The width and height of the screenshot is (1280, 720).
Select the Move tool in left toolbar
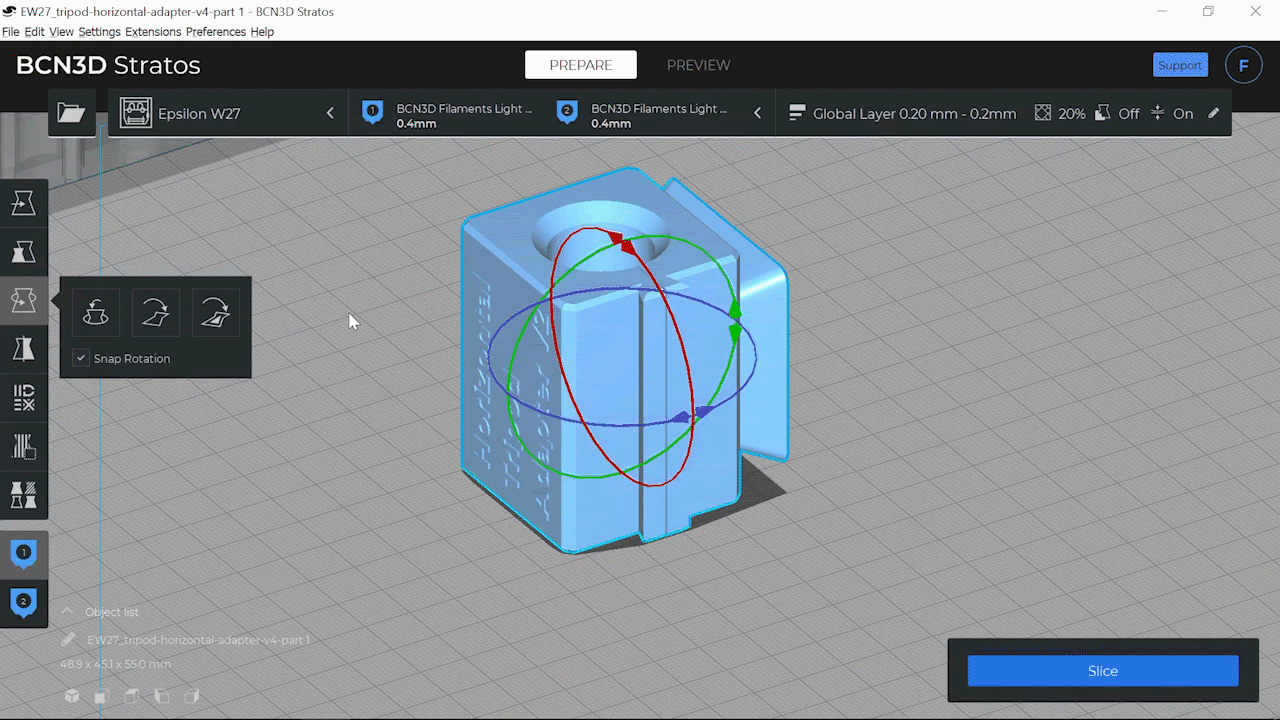(24, 204)
